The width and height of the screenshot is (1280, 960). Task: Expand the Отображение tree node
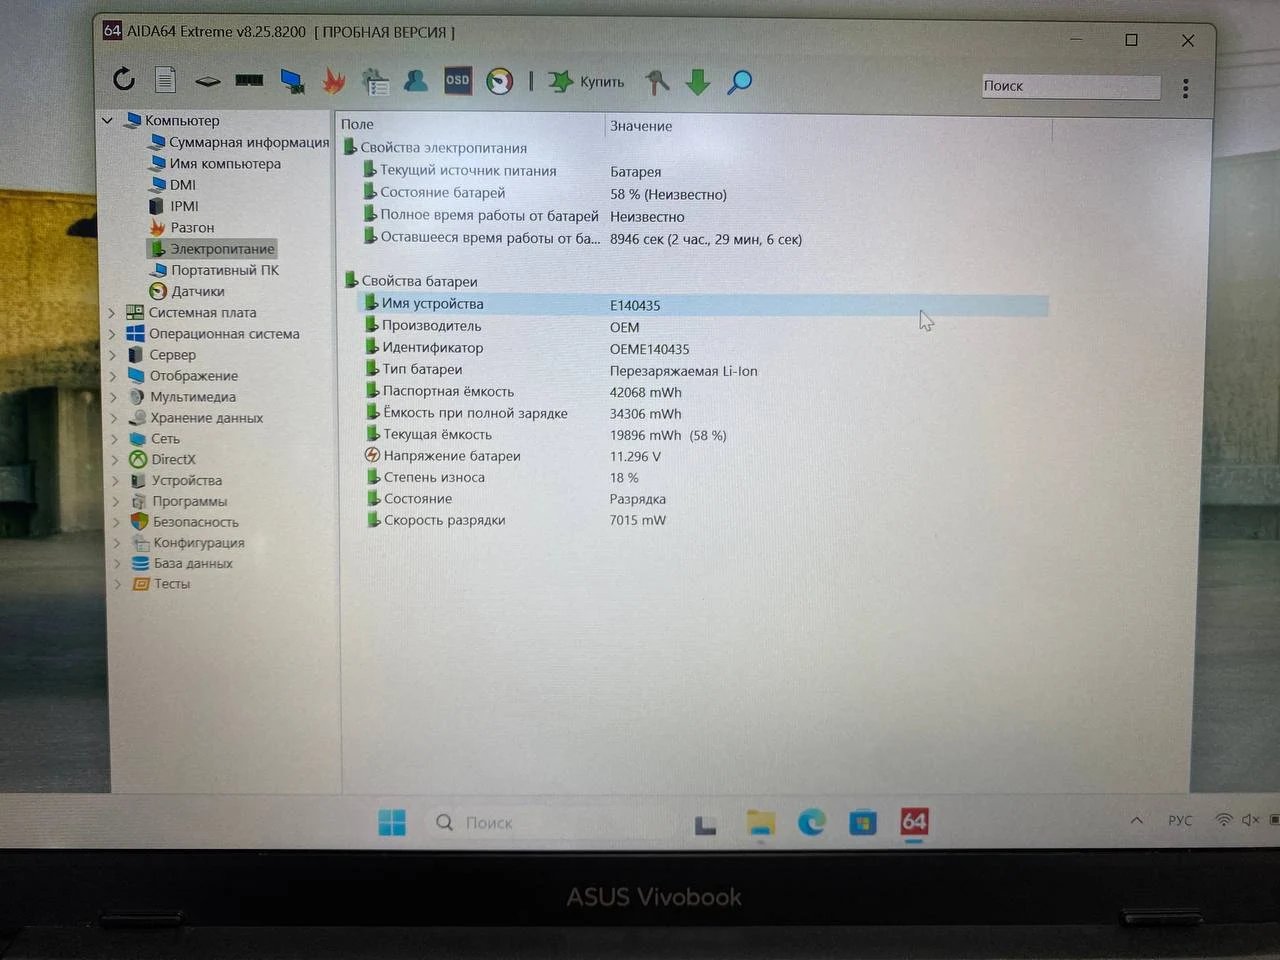pyautogui.click(x=113, y=376)
